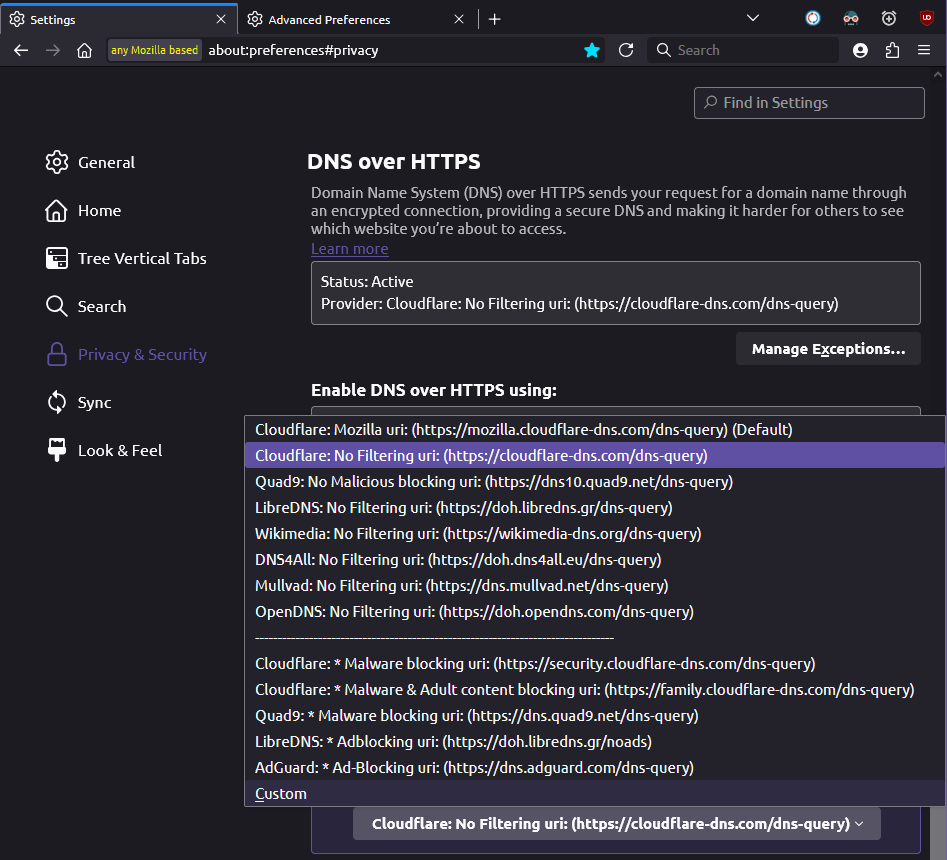947x860 pixels.
Task: Open Privacy & Security category
Action: pyautogui.click(x=126, y=355)
